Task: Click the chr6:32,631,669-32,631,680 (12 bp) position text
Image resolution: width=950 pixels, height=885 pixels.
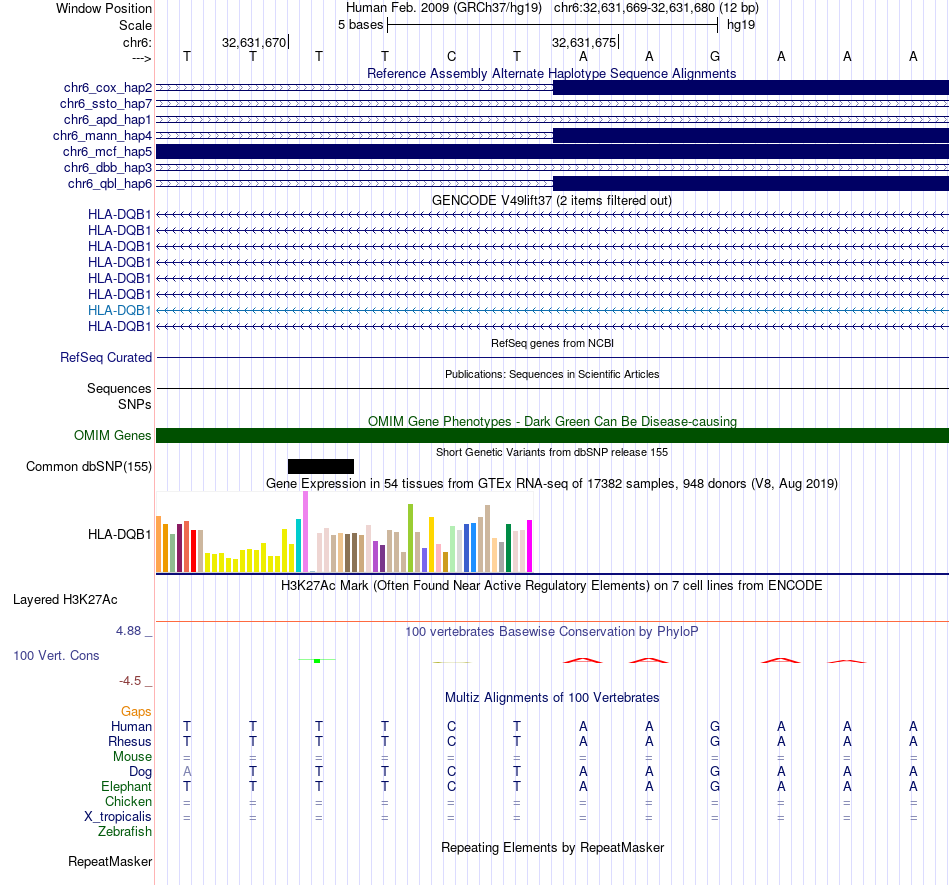Action: pos(656,8)
